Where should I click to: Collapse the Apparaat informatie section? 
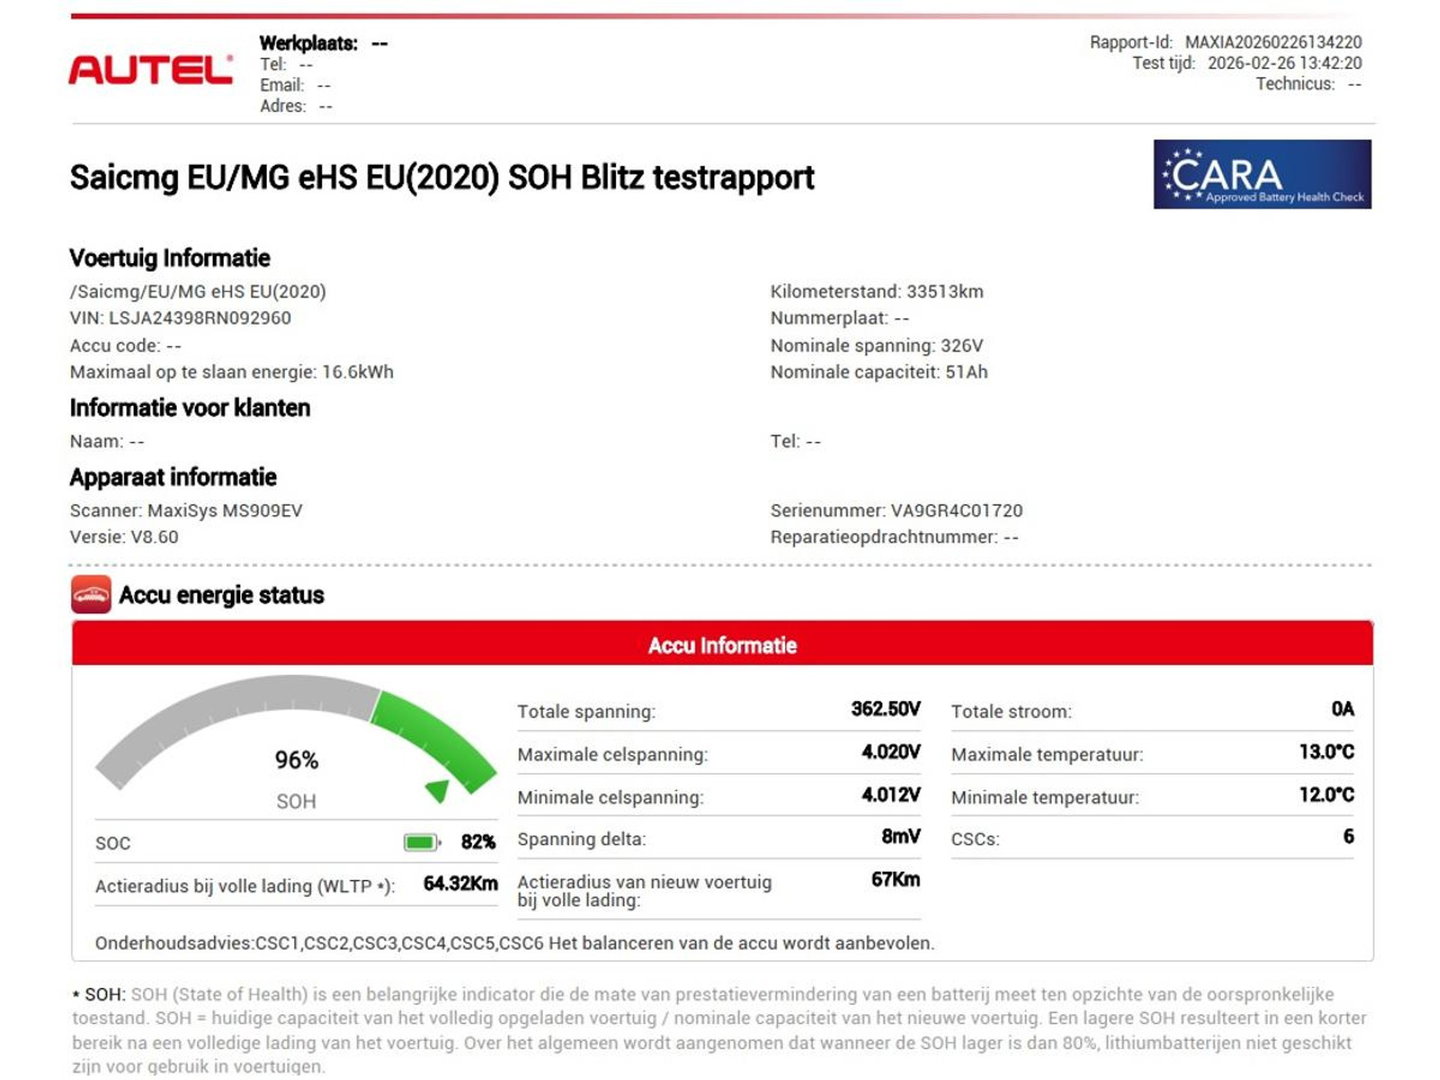point(172,477)
